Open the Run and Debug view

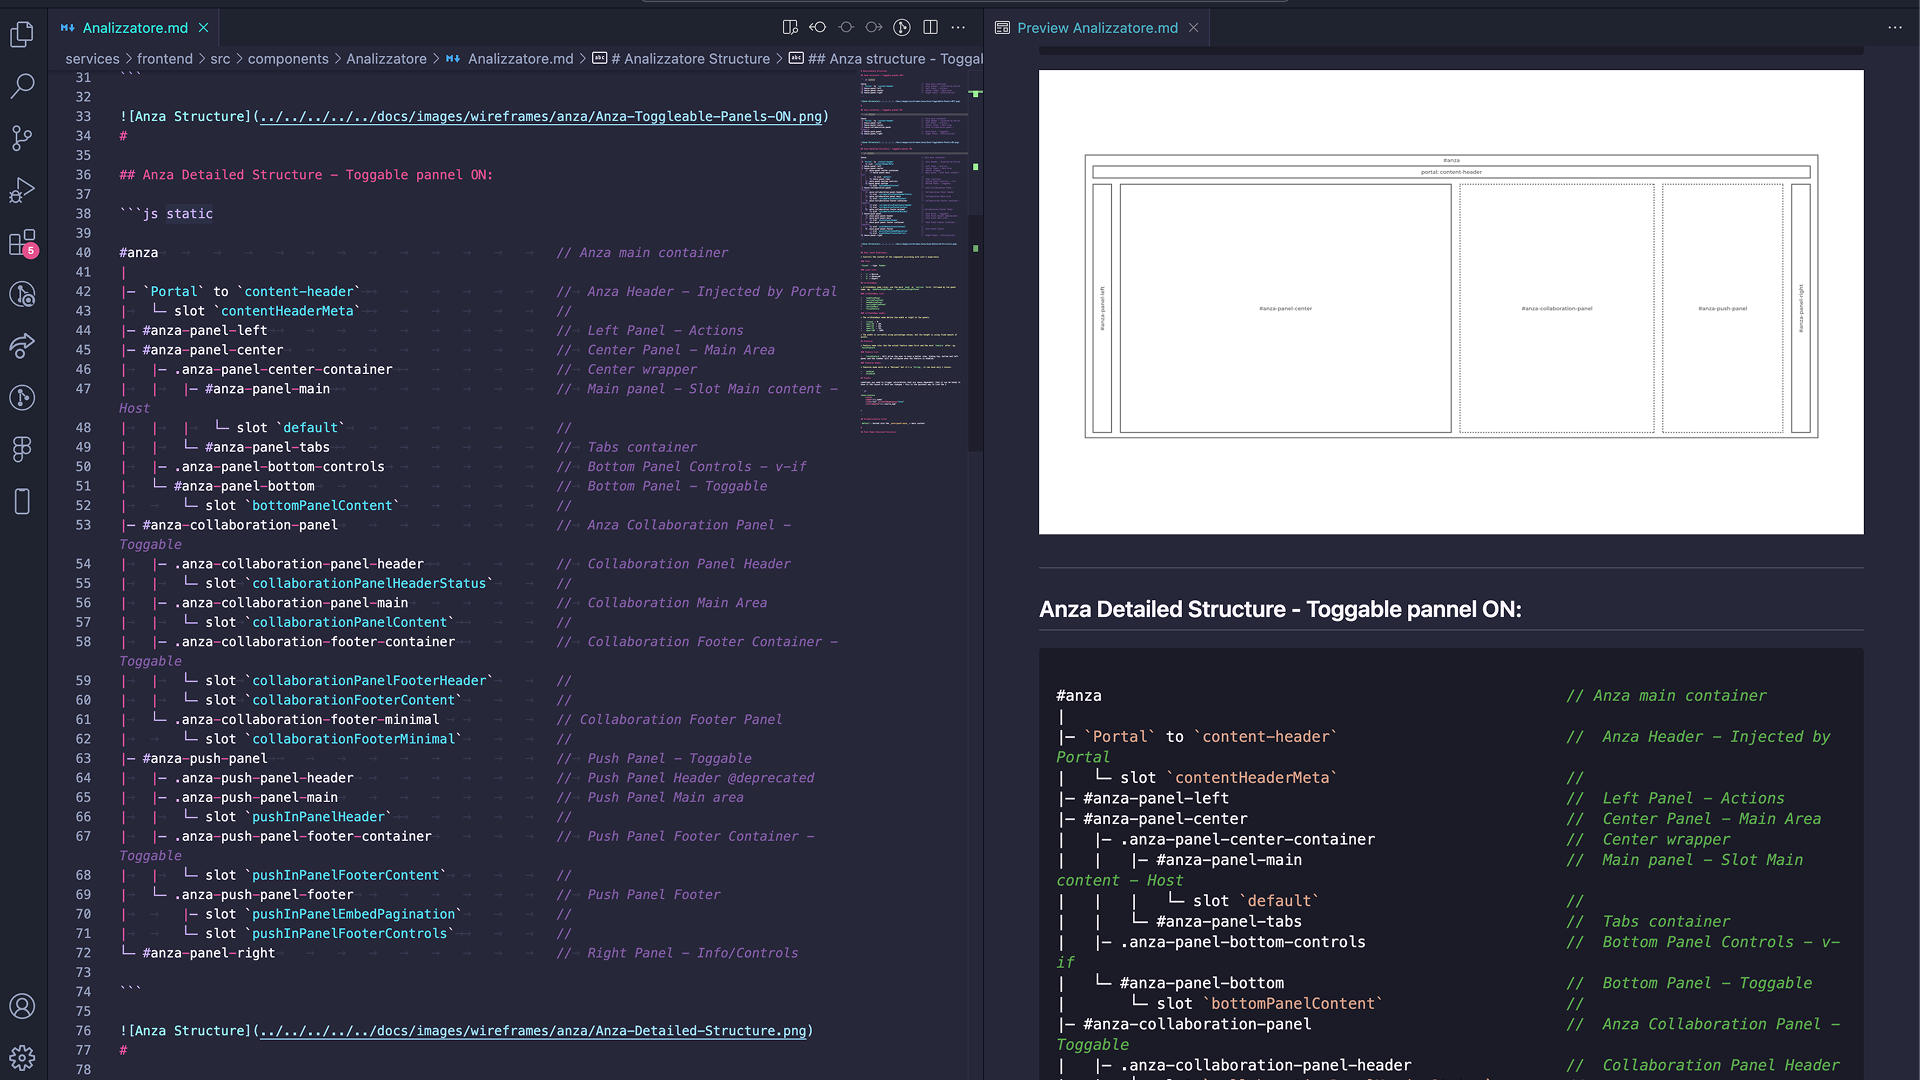click(x=22, y=190)
